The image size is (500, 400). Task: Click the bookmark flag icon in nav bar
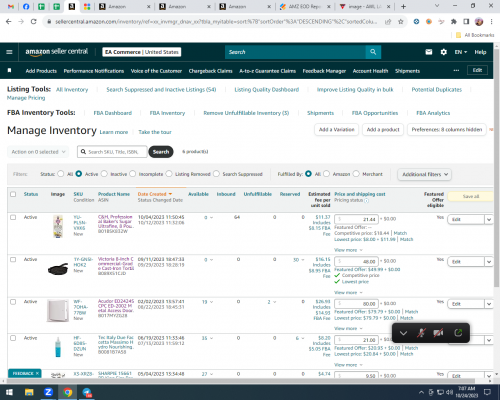[x=9, y=70]
